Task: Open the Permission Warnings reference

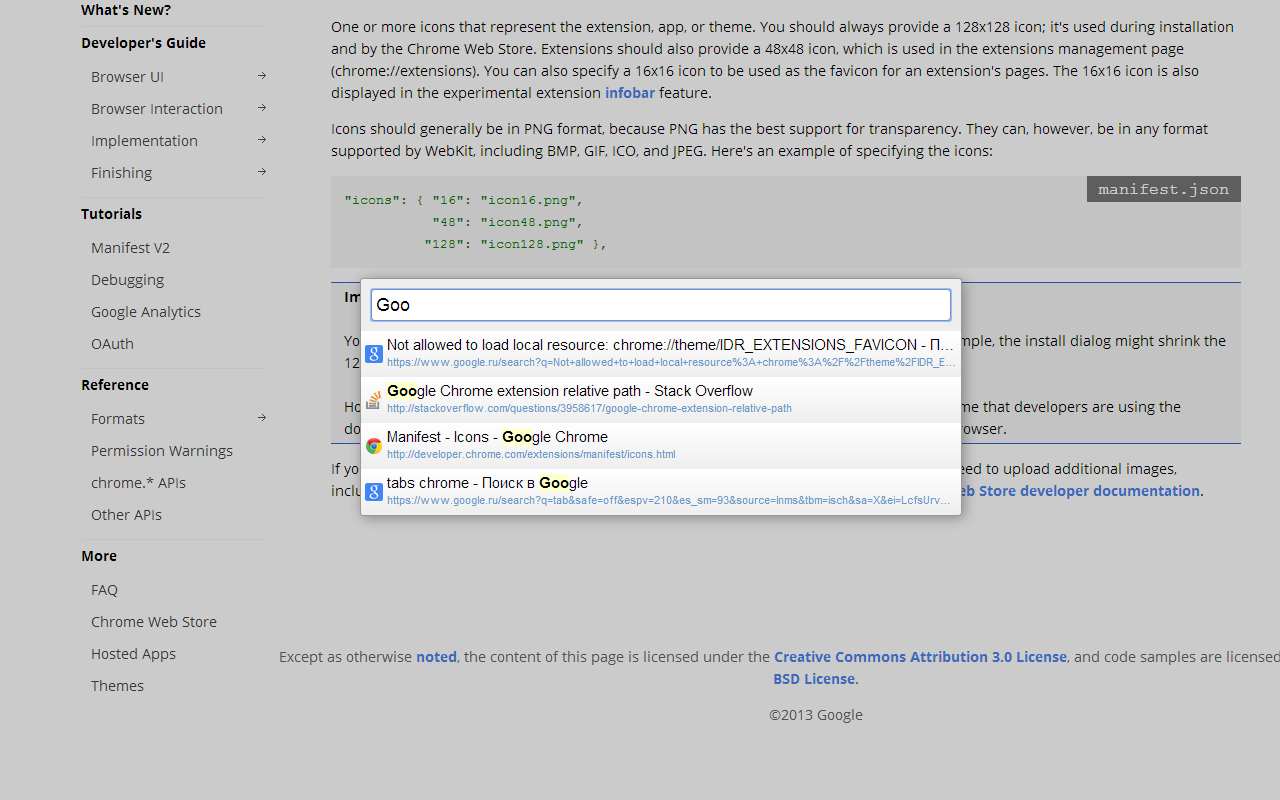Action: [162, 451]
